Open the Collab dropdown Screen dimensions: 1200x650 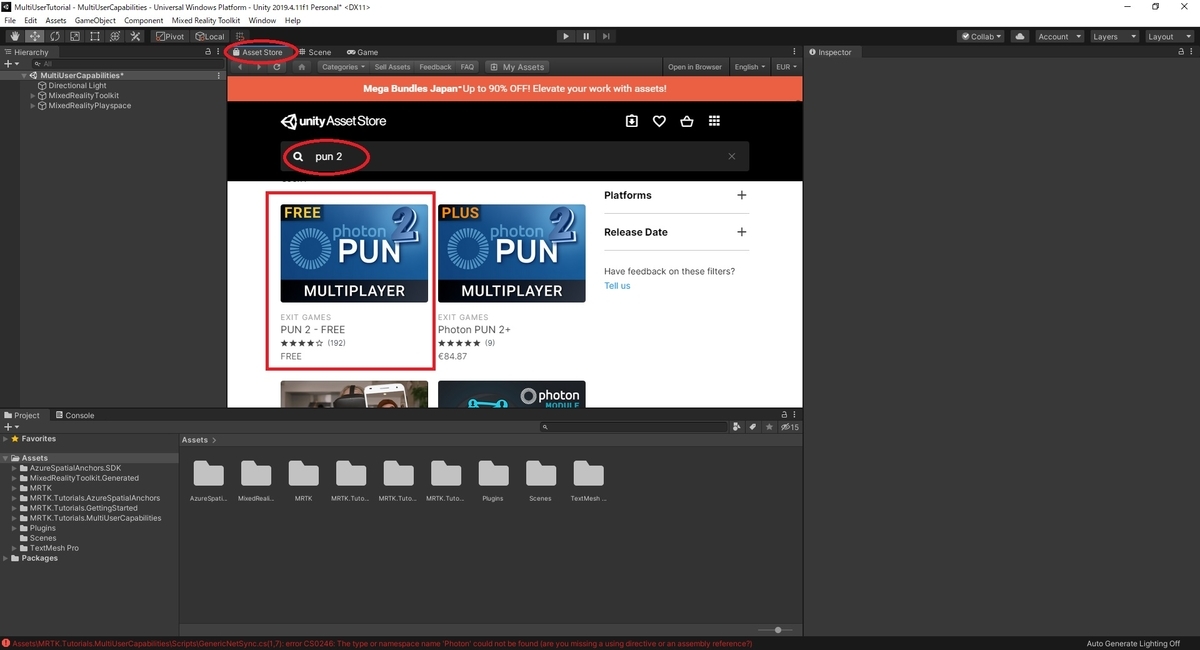coord(981,36)
